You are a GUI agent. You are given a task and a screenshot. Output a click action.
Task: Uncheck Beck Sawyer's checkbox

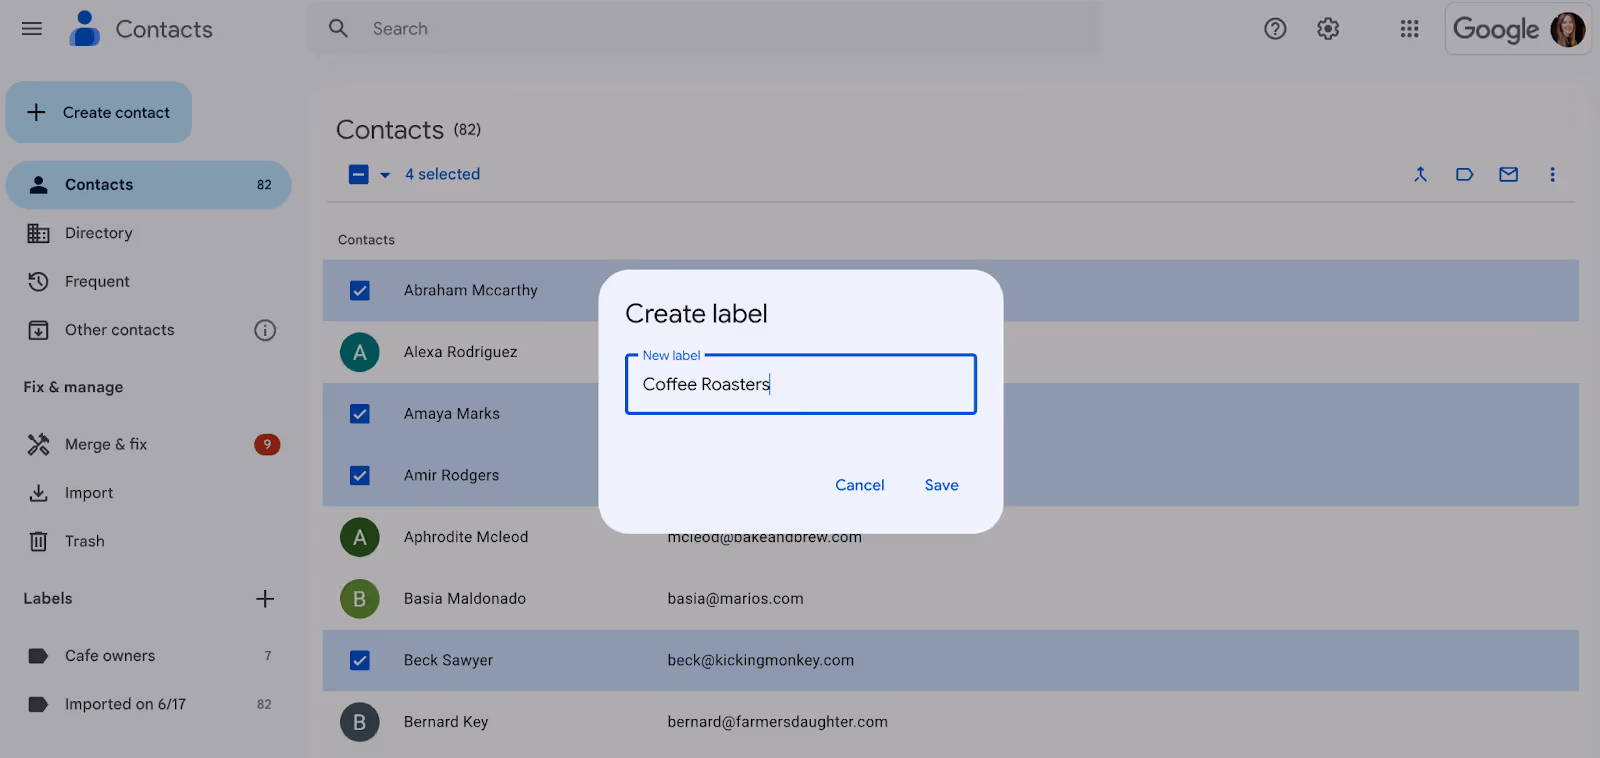tap(360, 661)
